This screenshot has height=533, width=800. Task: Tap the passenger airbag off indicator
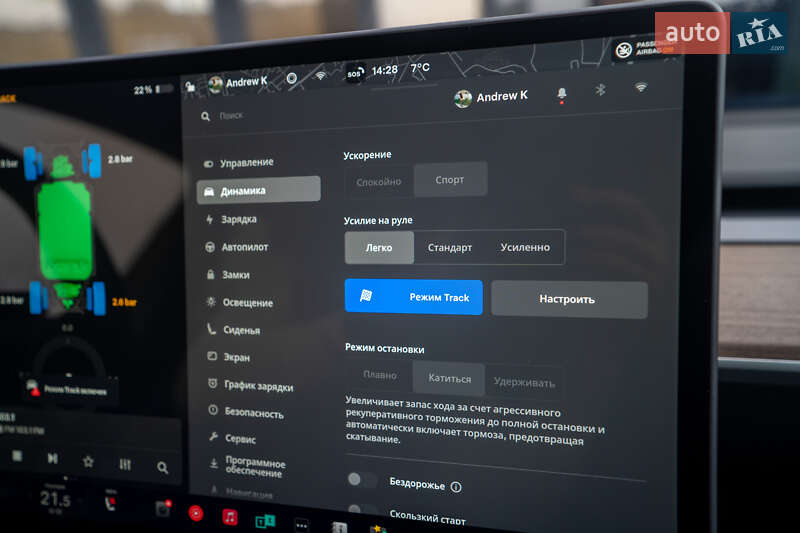click(646, 49)
